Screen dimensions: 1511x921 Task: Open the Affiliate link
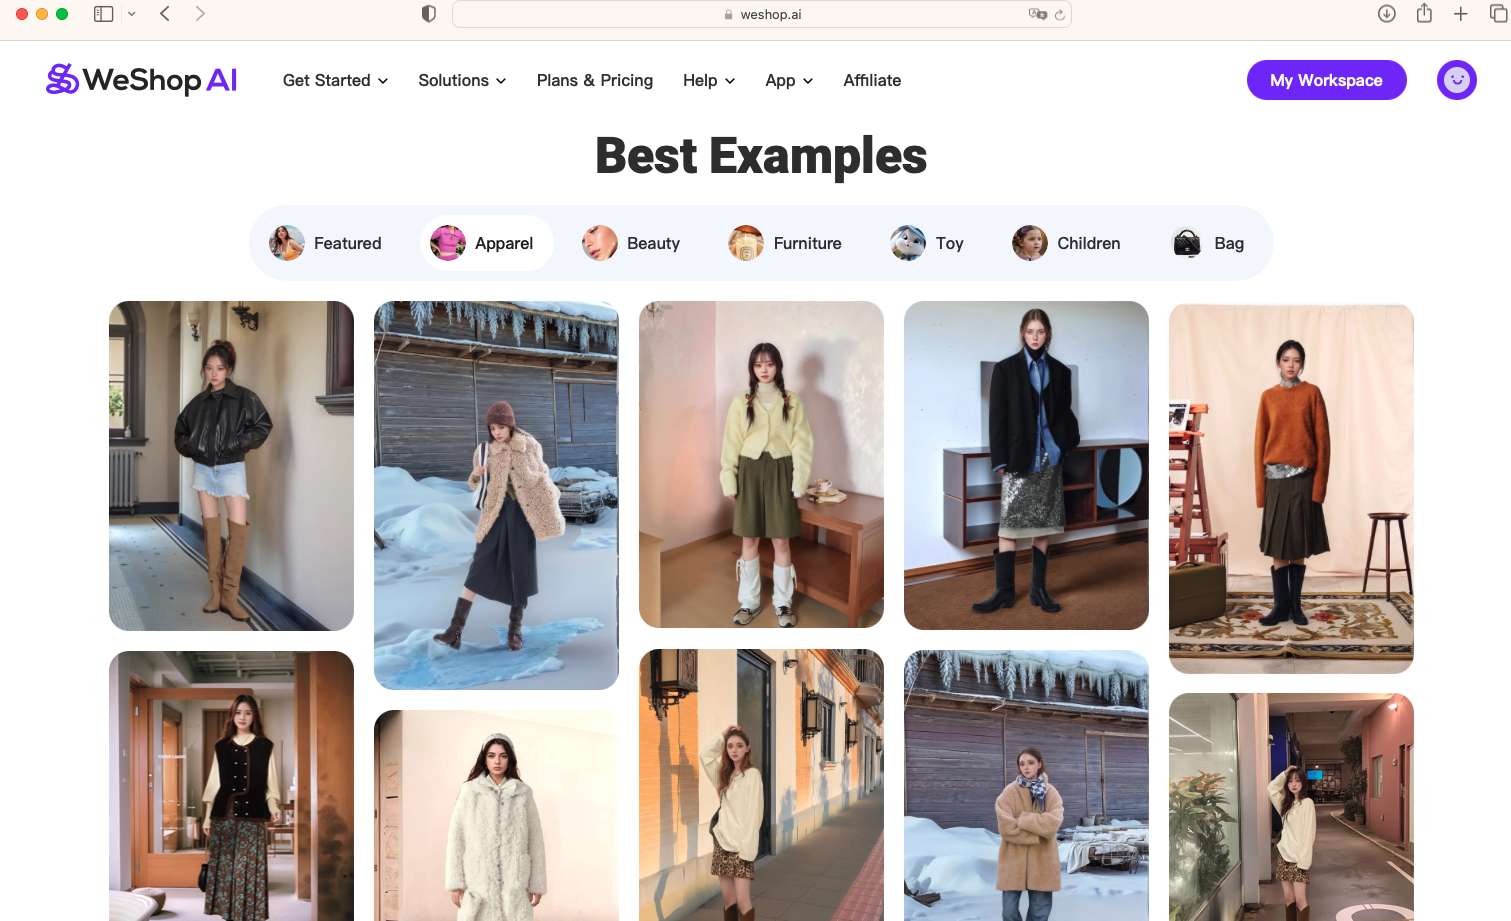871,80
